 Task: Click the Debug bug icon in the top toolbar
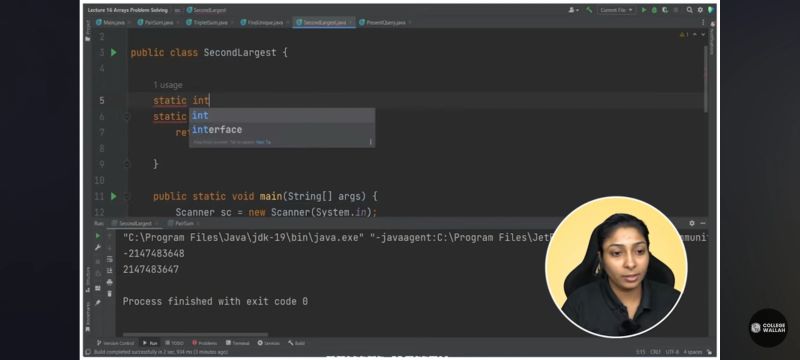[x=654, y=10]
